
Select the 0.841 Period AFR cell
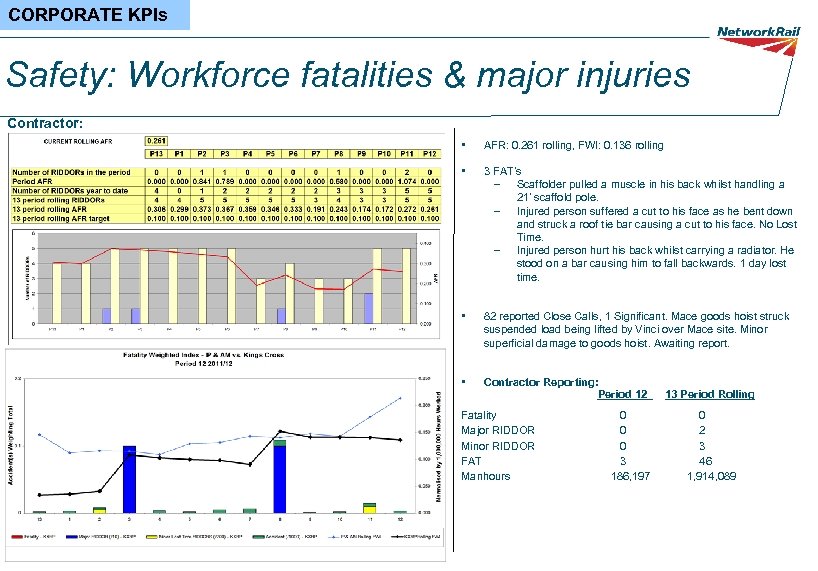pyautogui.click(x=202, y=181)
